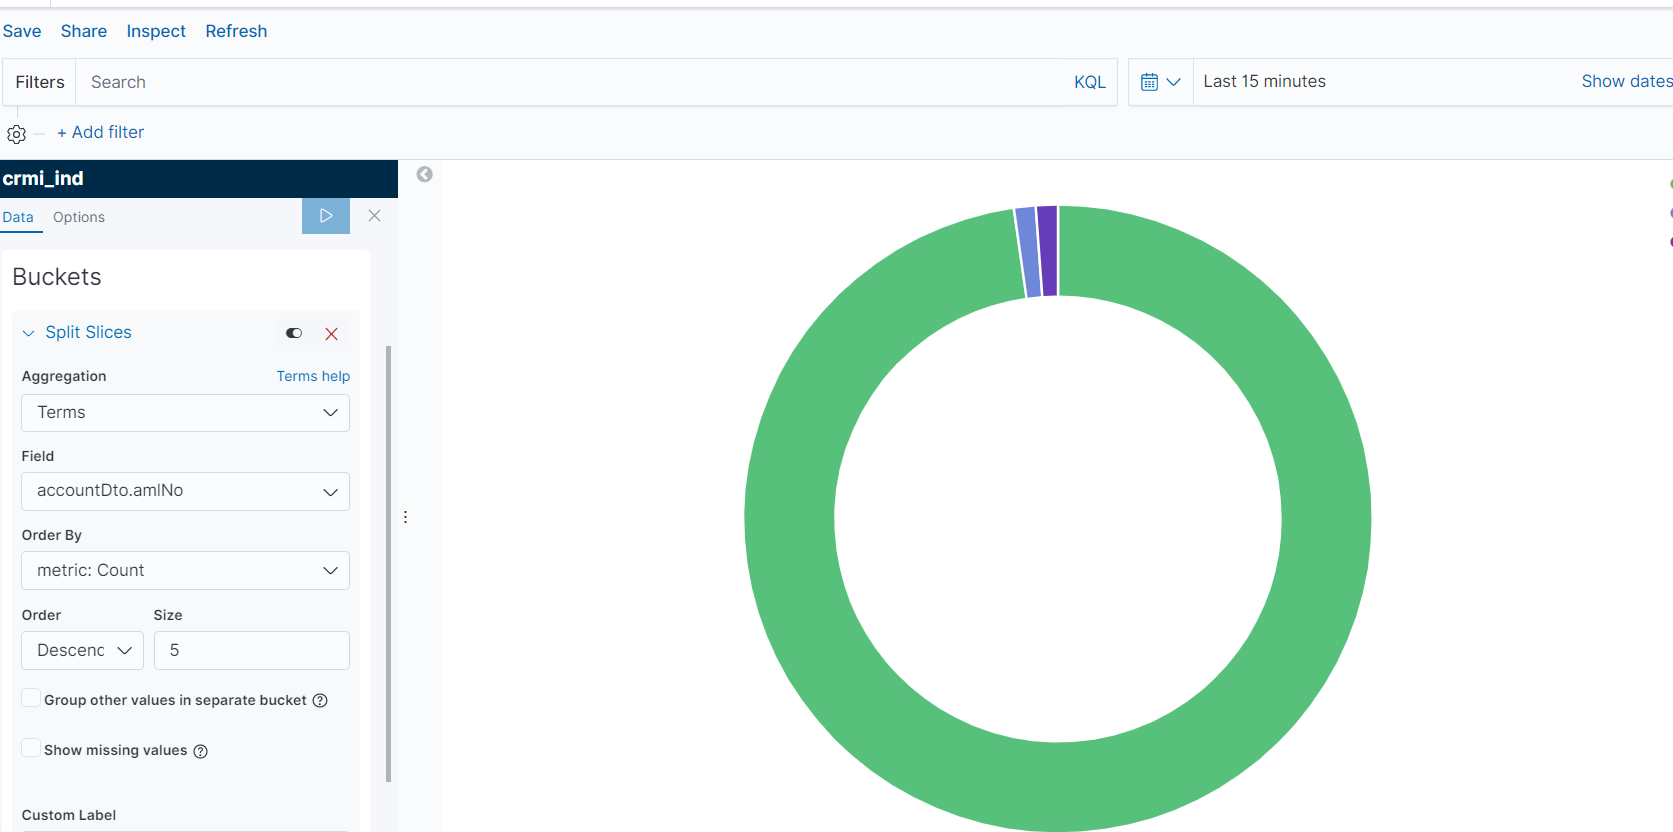Click help icon next to Show missing values

tap(200, 751)
